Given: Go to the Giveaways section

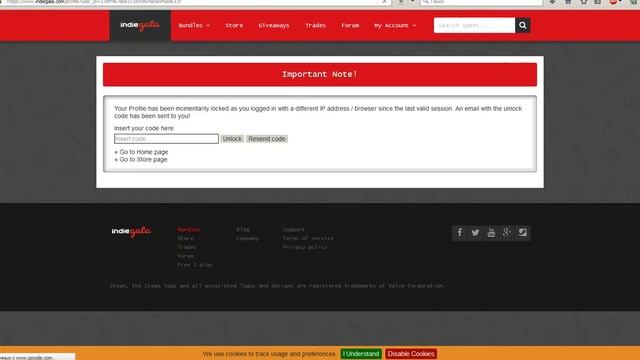Looking at the screenshot, I should 274,25.
